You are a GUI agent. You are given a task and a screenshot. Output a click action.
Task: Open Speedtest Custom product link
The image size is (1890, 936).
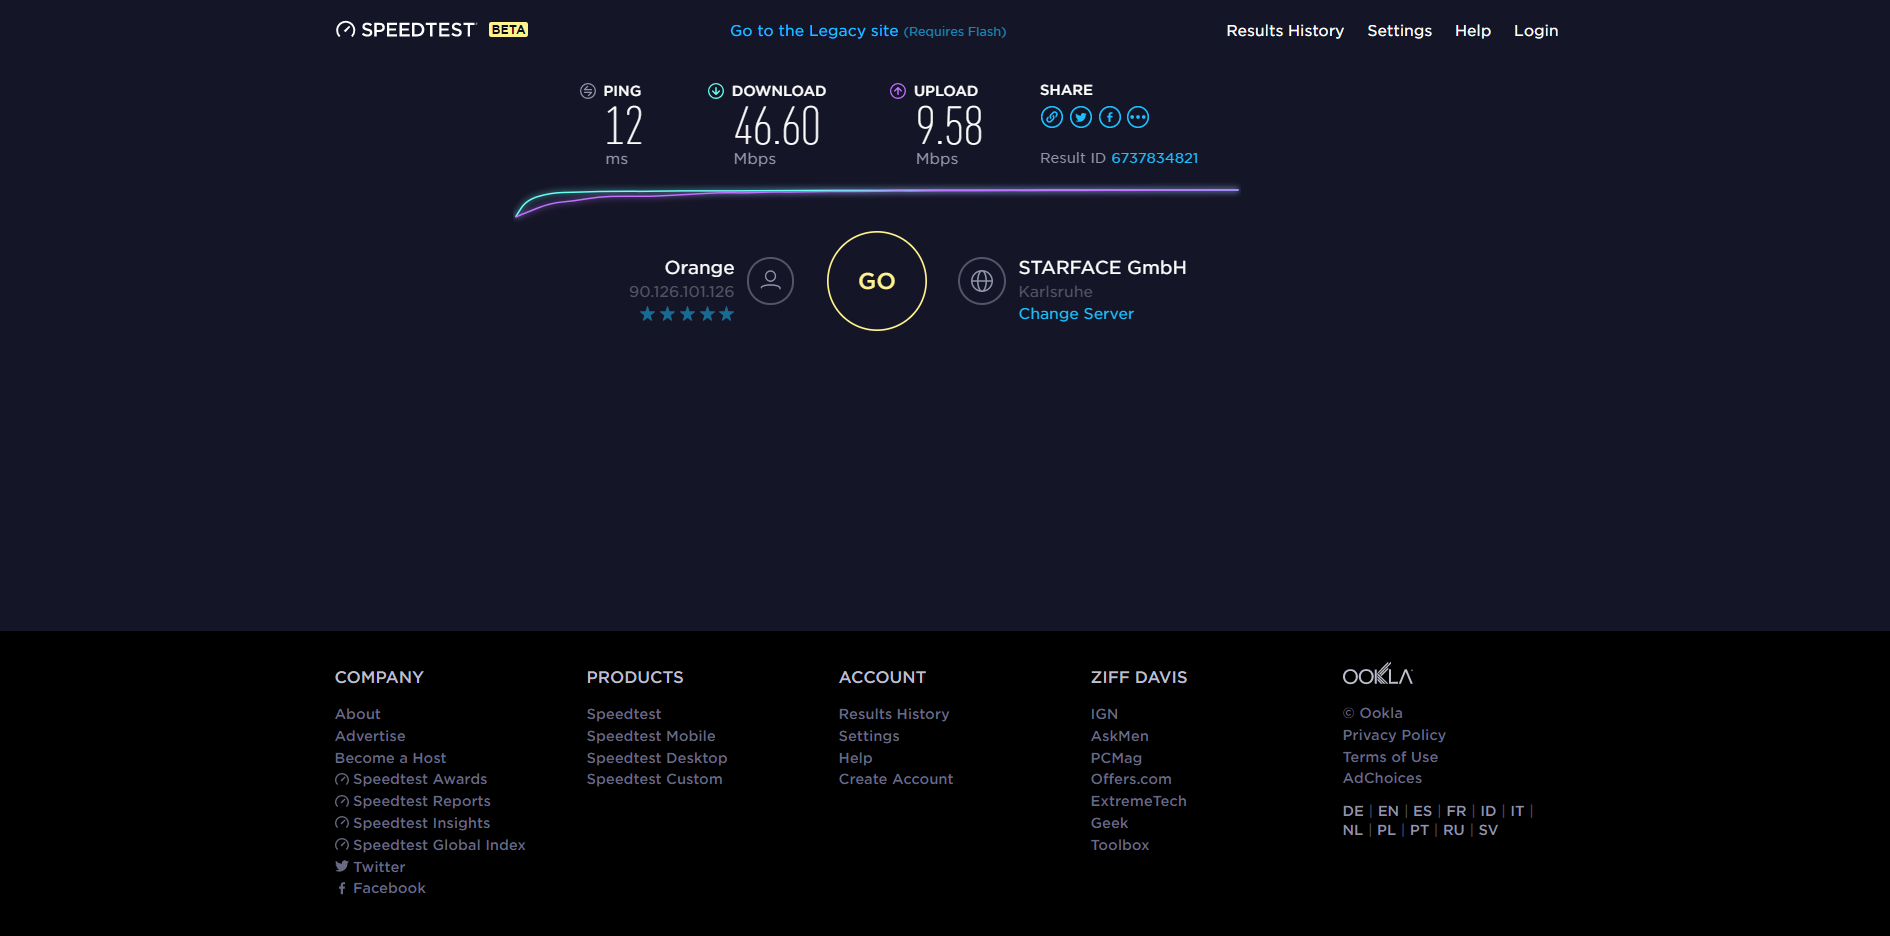tap(655, 779)
